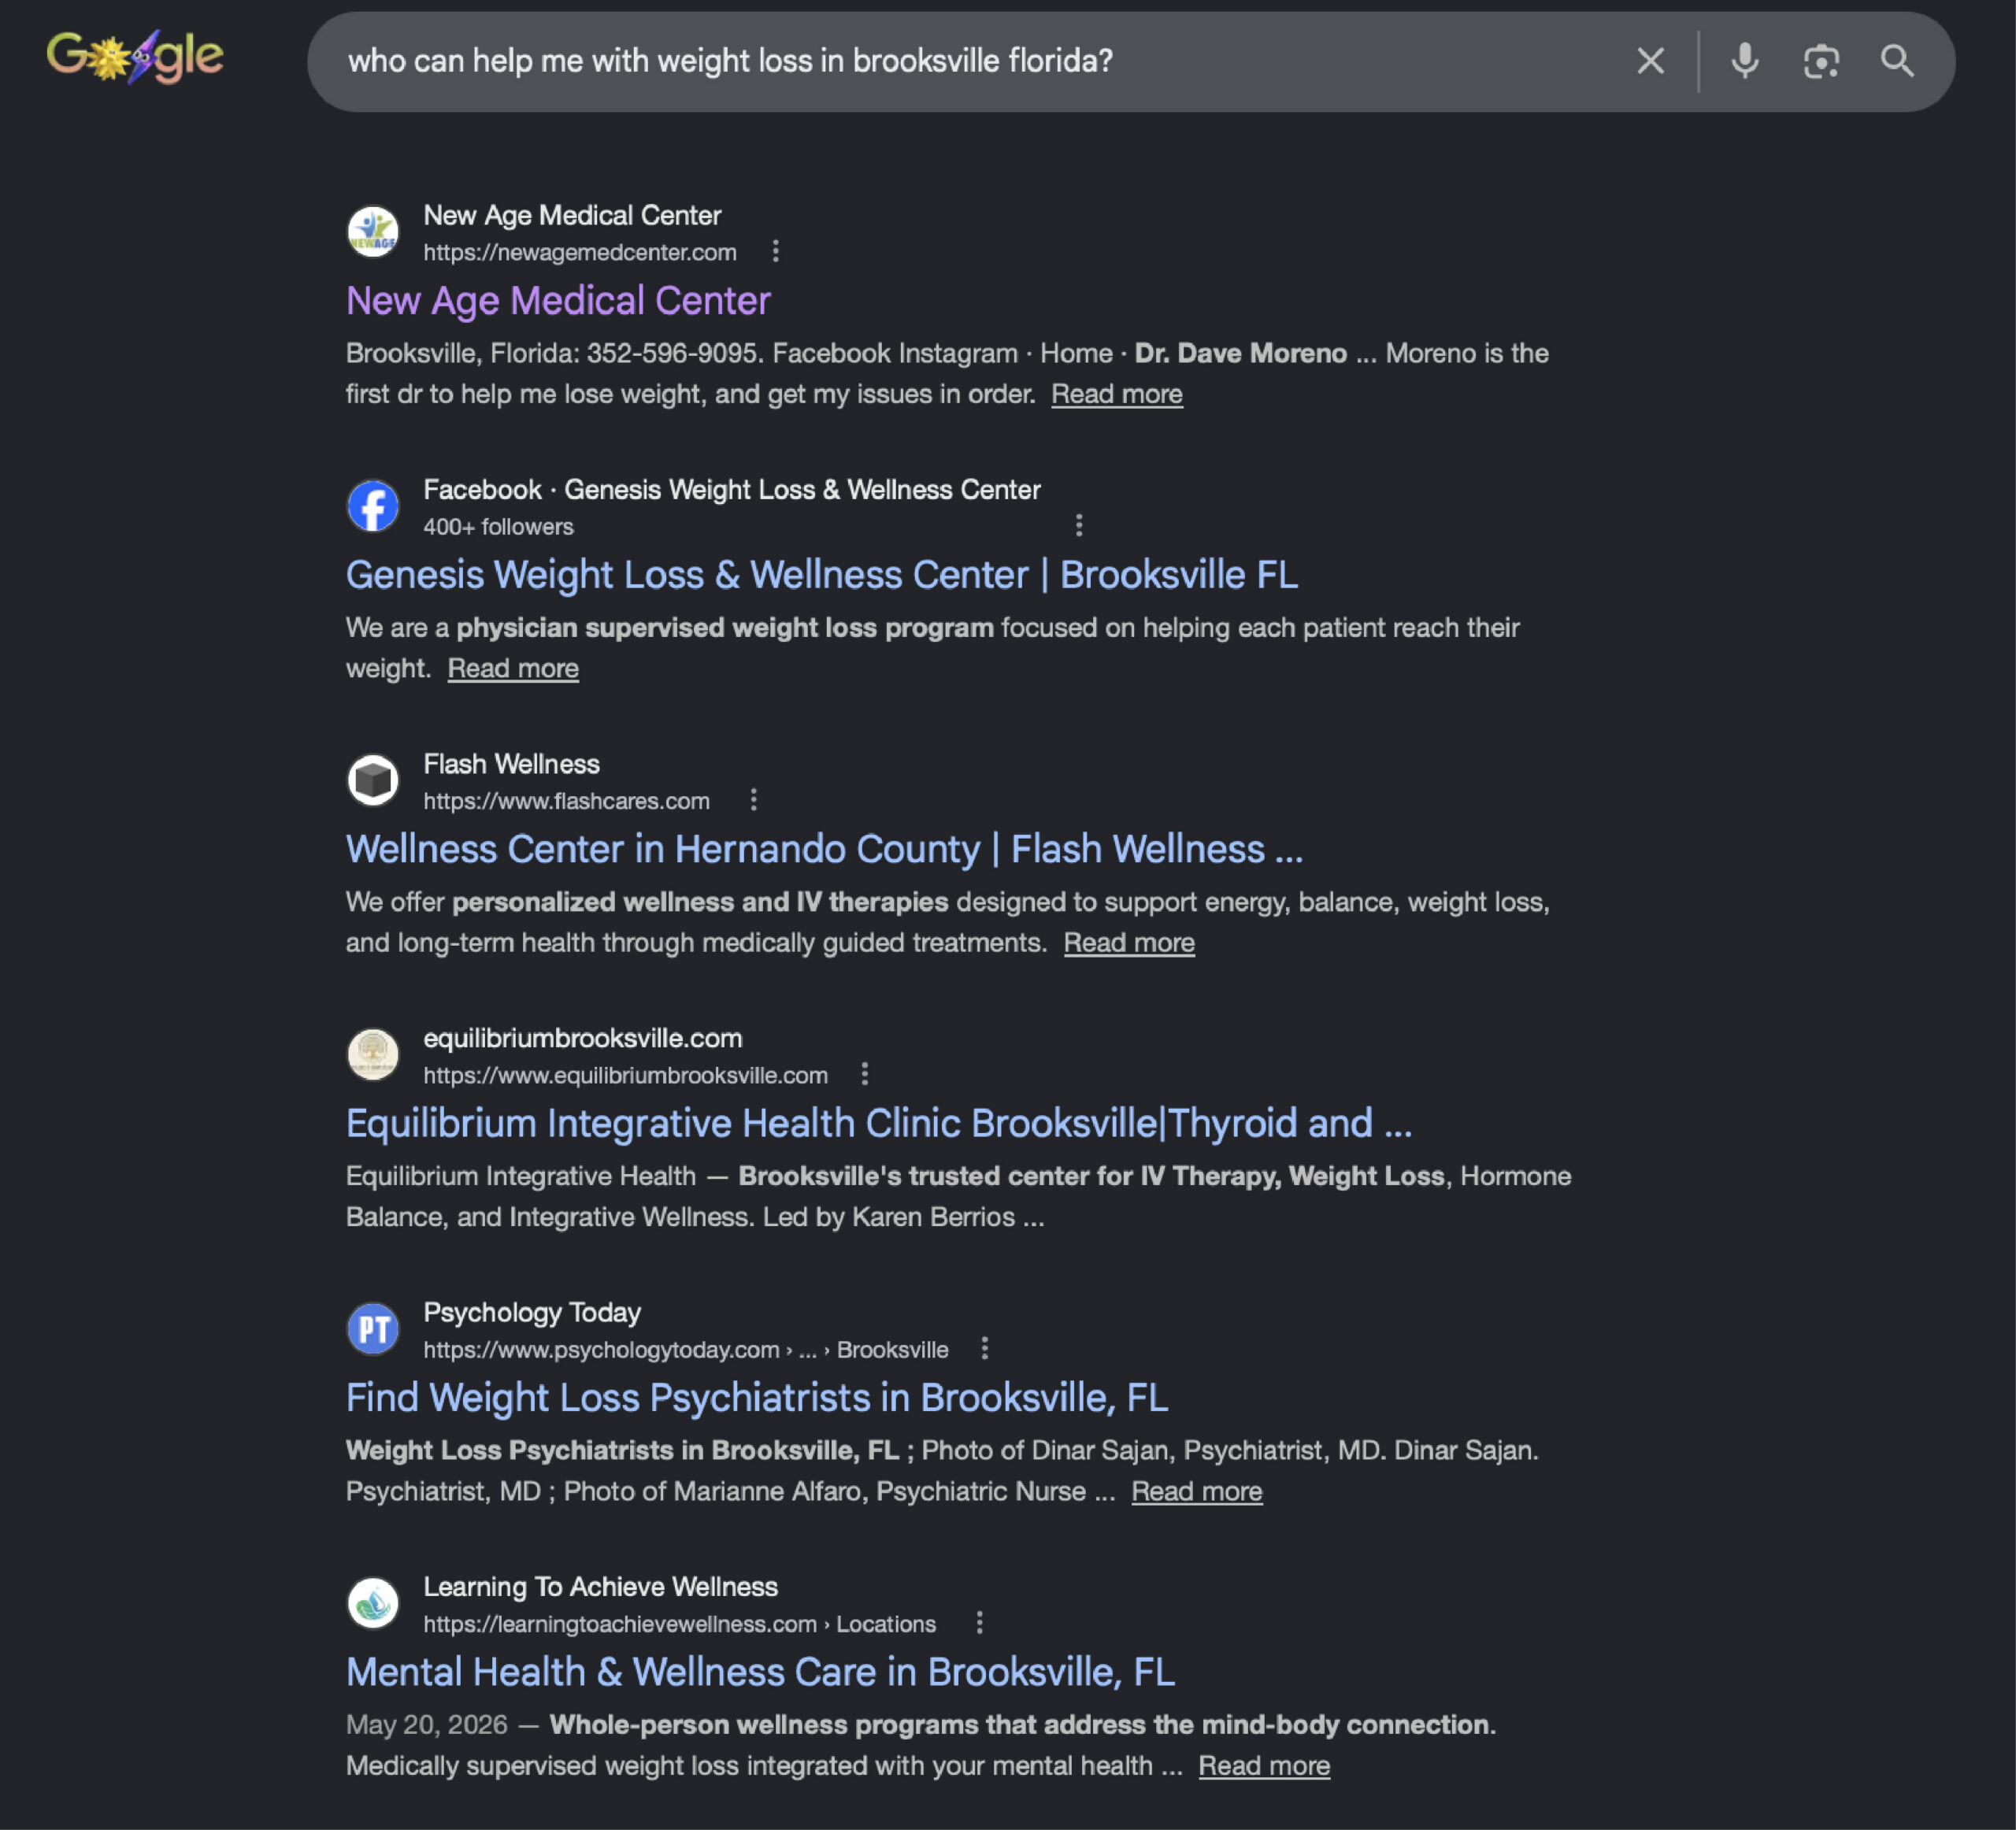Clear the search query with X

[x=1650, y=61]
